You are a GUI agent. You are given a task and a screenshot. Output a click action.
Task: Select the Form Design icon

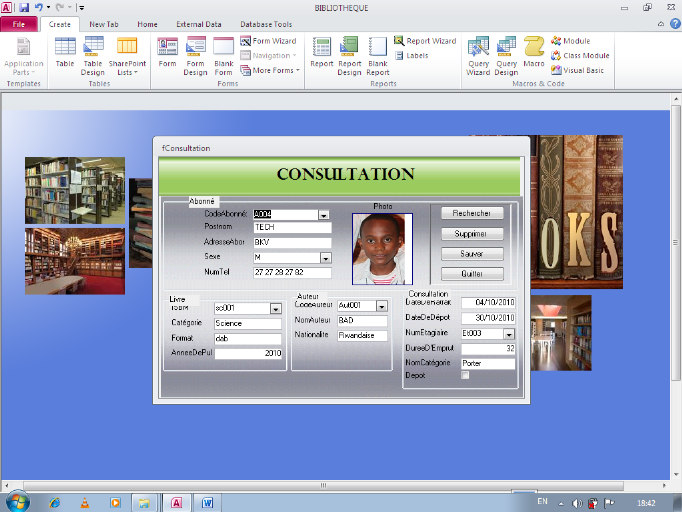click(x=196, y=56)
